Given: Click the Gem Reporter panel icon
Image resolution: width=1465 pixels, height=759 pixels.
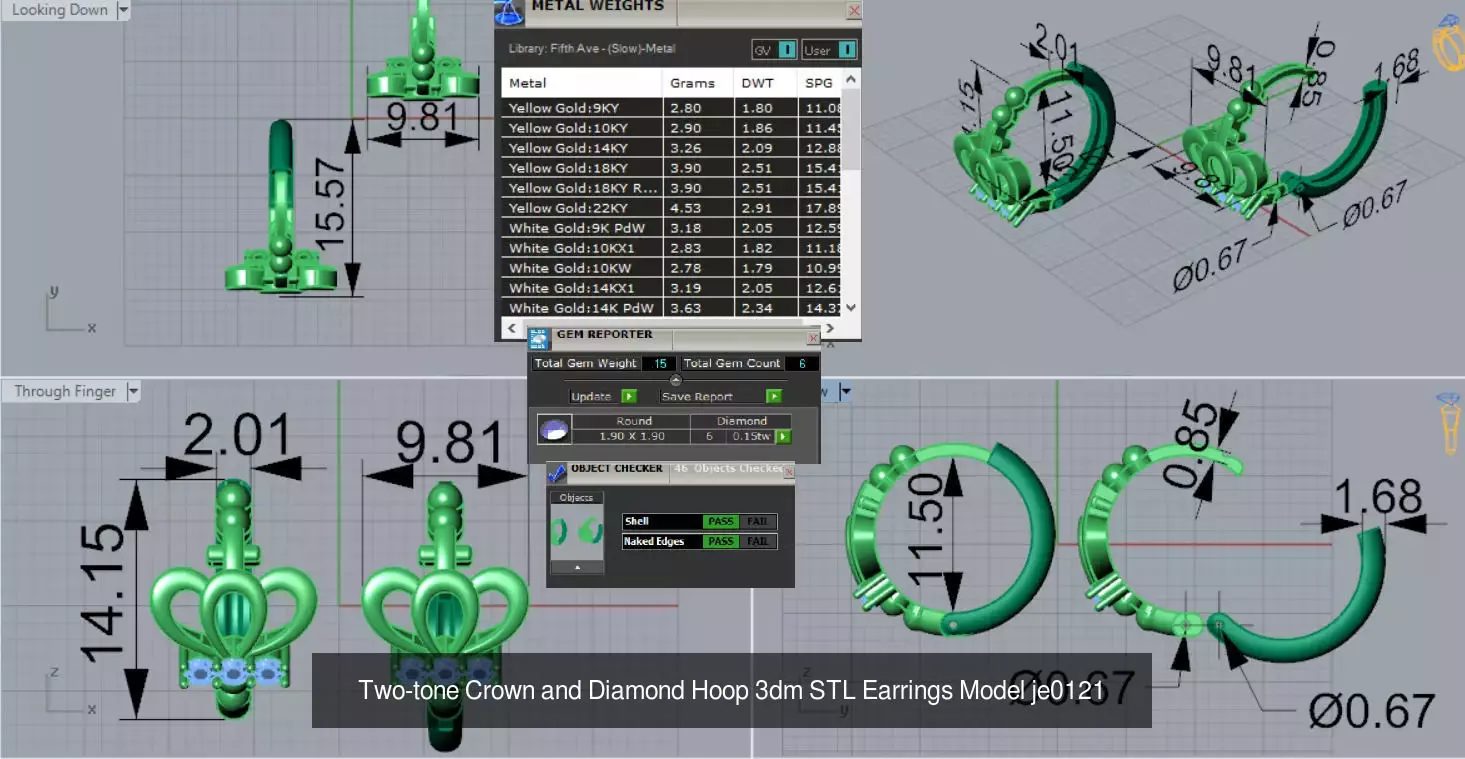Looking at the screenshot, I should [x=539, y=338].
